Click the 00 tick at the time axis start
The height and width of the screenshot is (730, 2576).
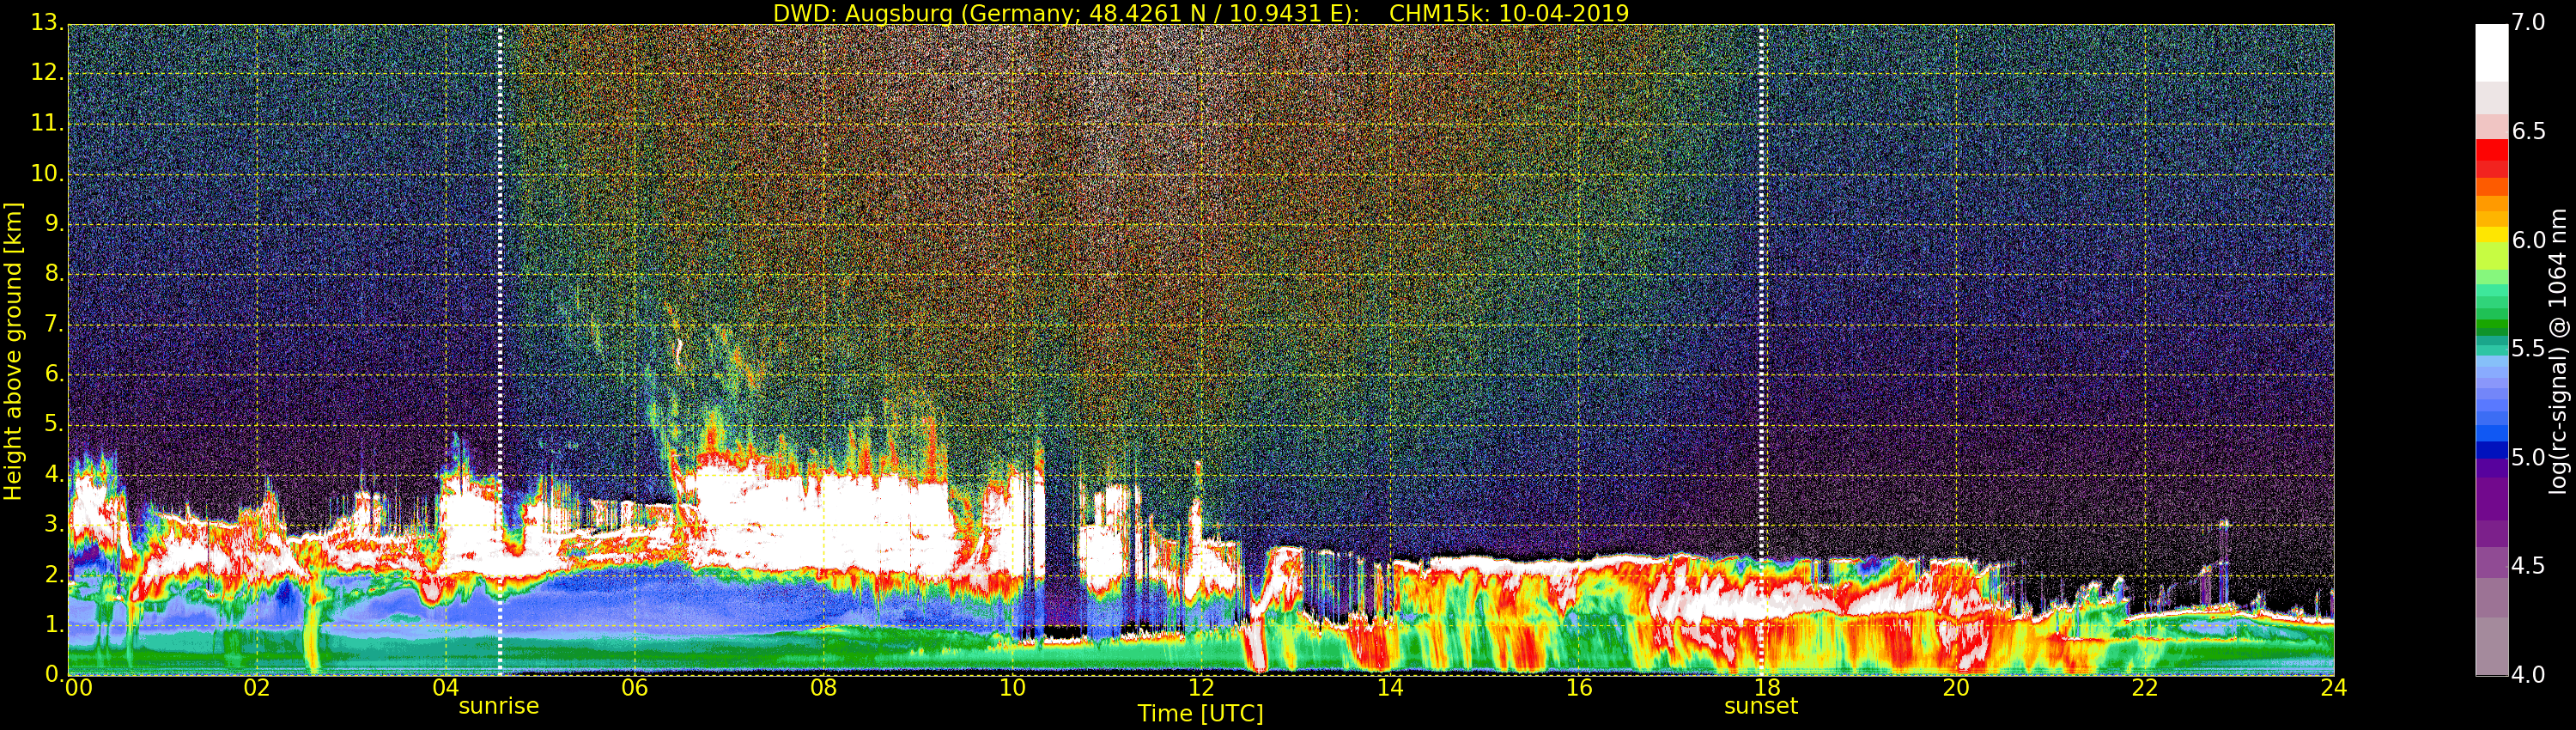click(78, 688)
